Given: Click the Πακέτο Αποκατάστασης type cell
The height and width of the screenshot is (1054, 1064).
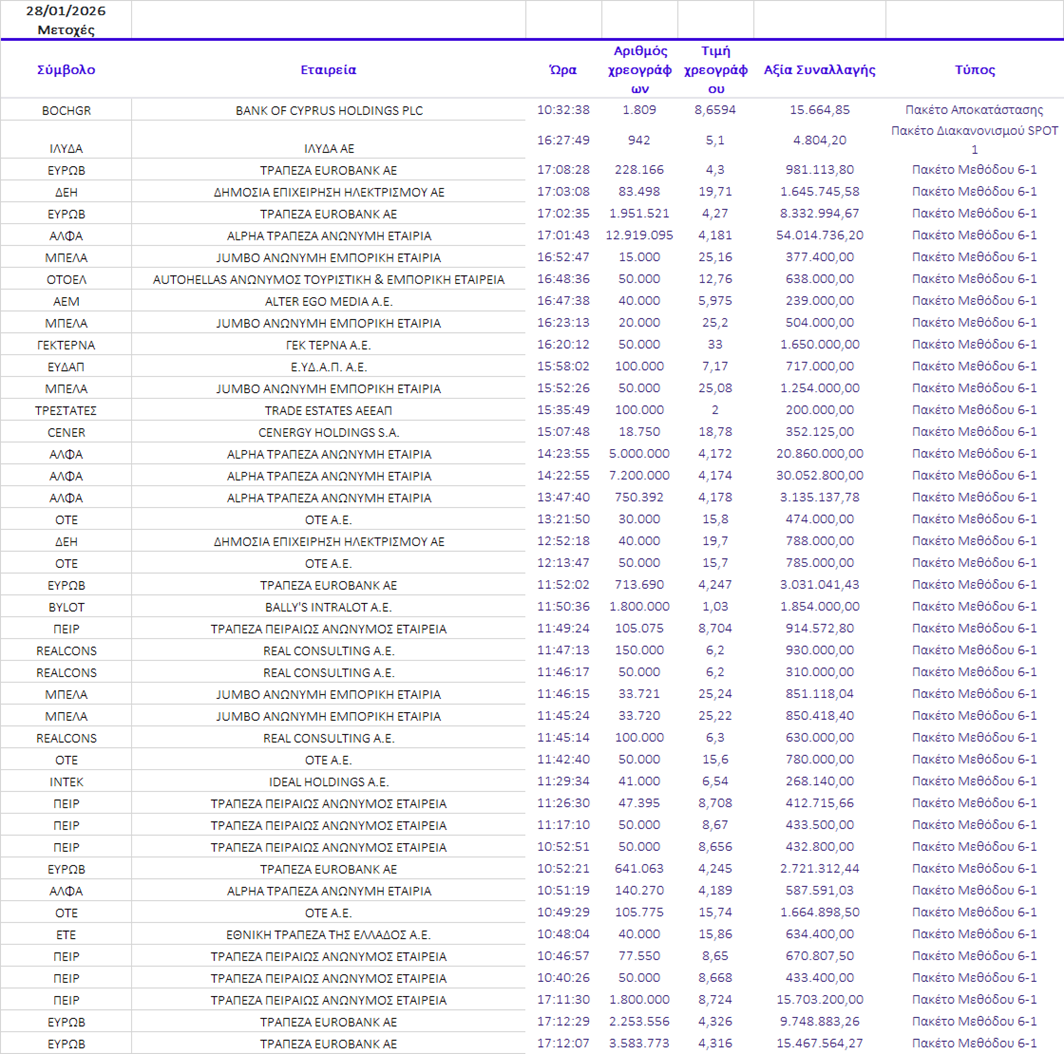Looking at the screenshot, I should tap(974, 110).
